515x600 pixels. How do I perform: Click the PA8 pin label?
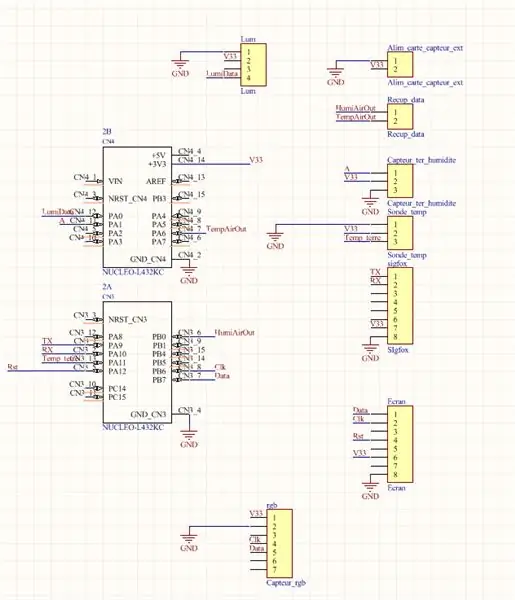click(x=116, y=337)
